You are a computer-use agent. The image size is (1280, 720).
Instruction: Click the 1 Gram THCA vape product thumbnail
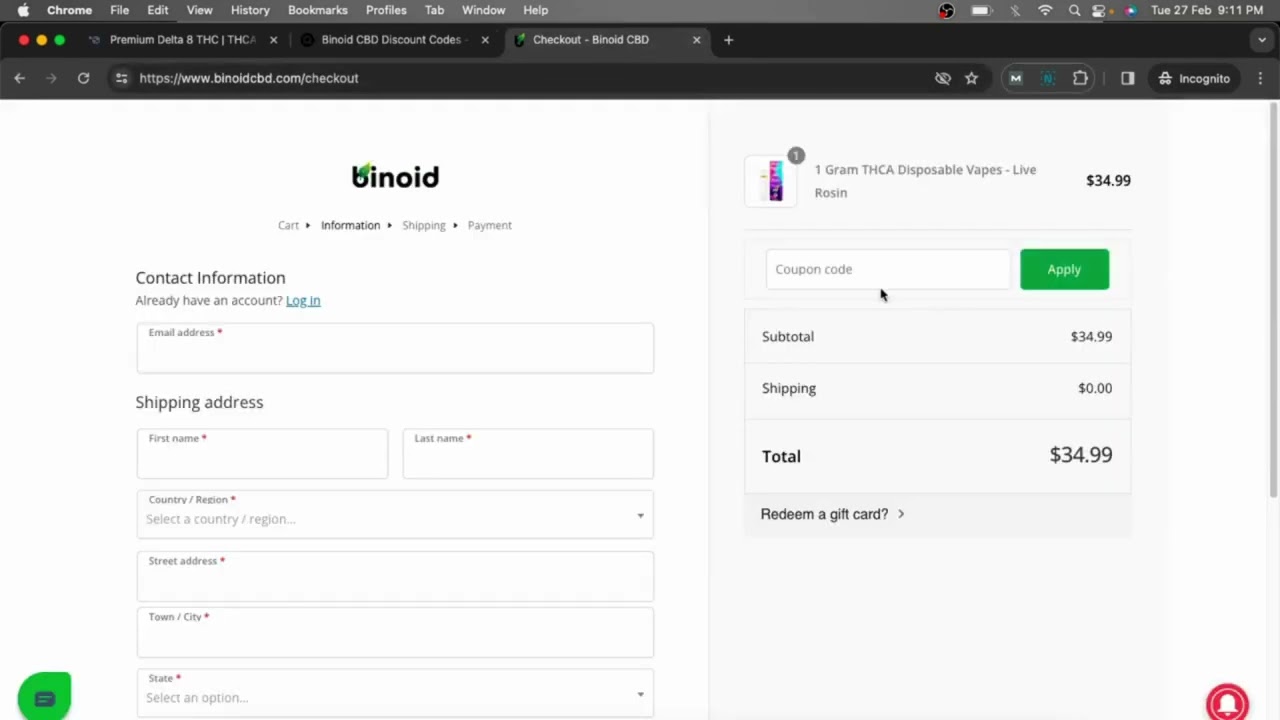point(771,181)
